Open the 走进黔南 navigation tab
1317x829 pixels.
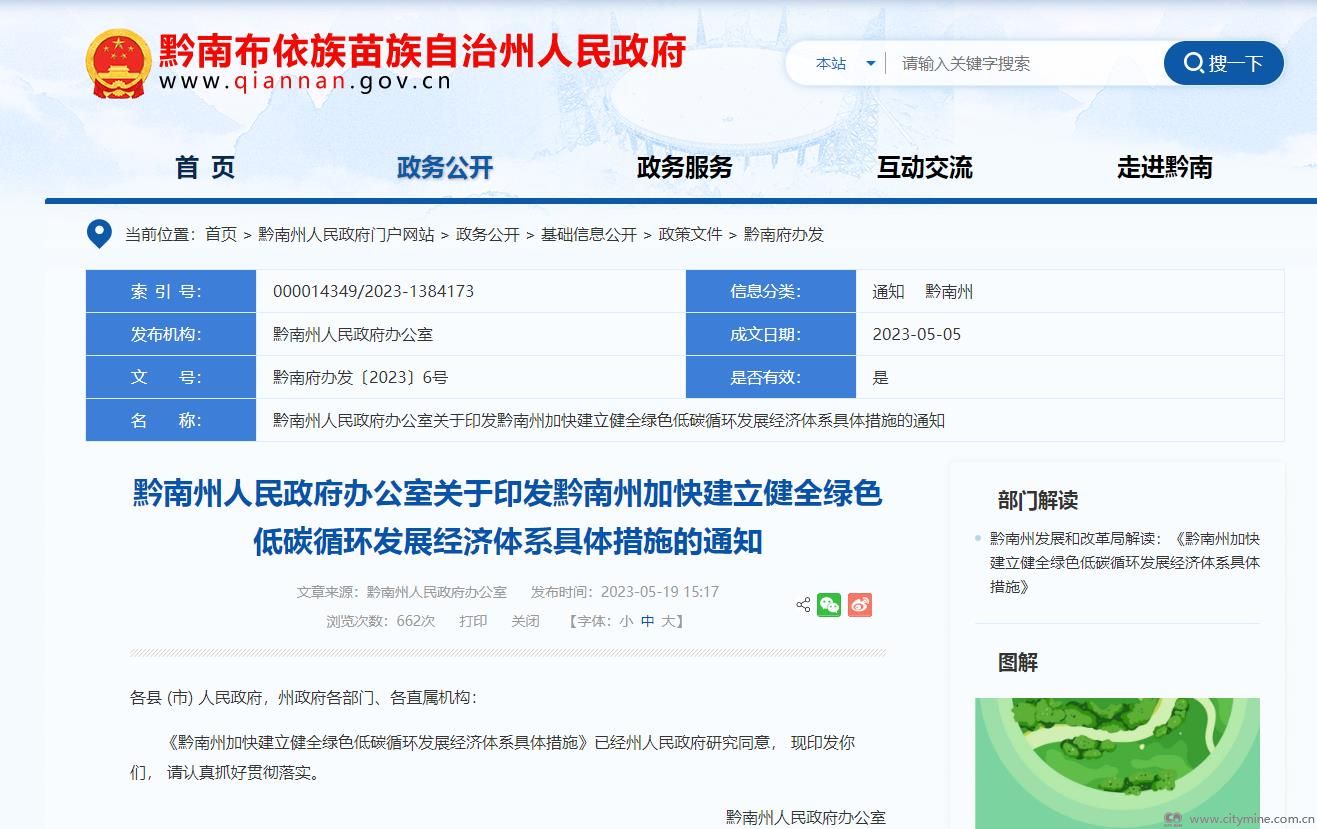1165,167
